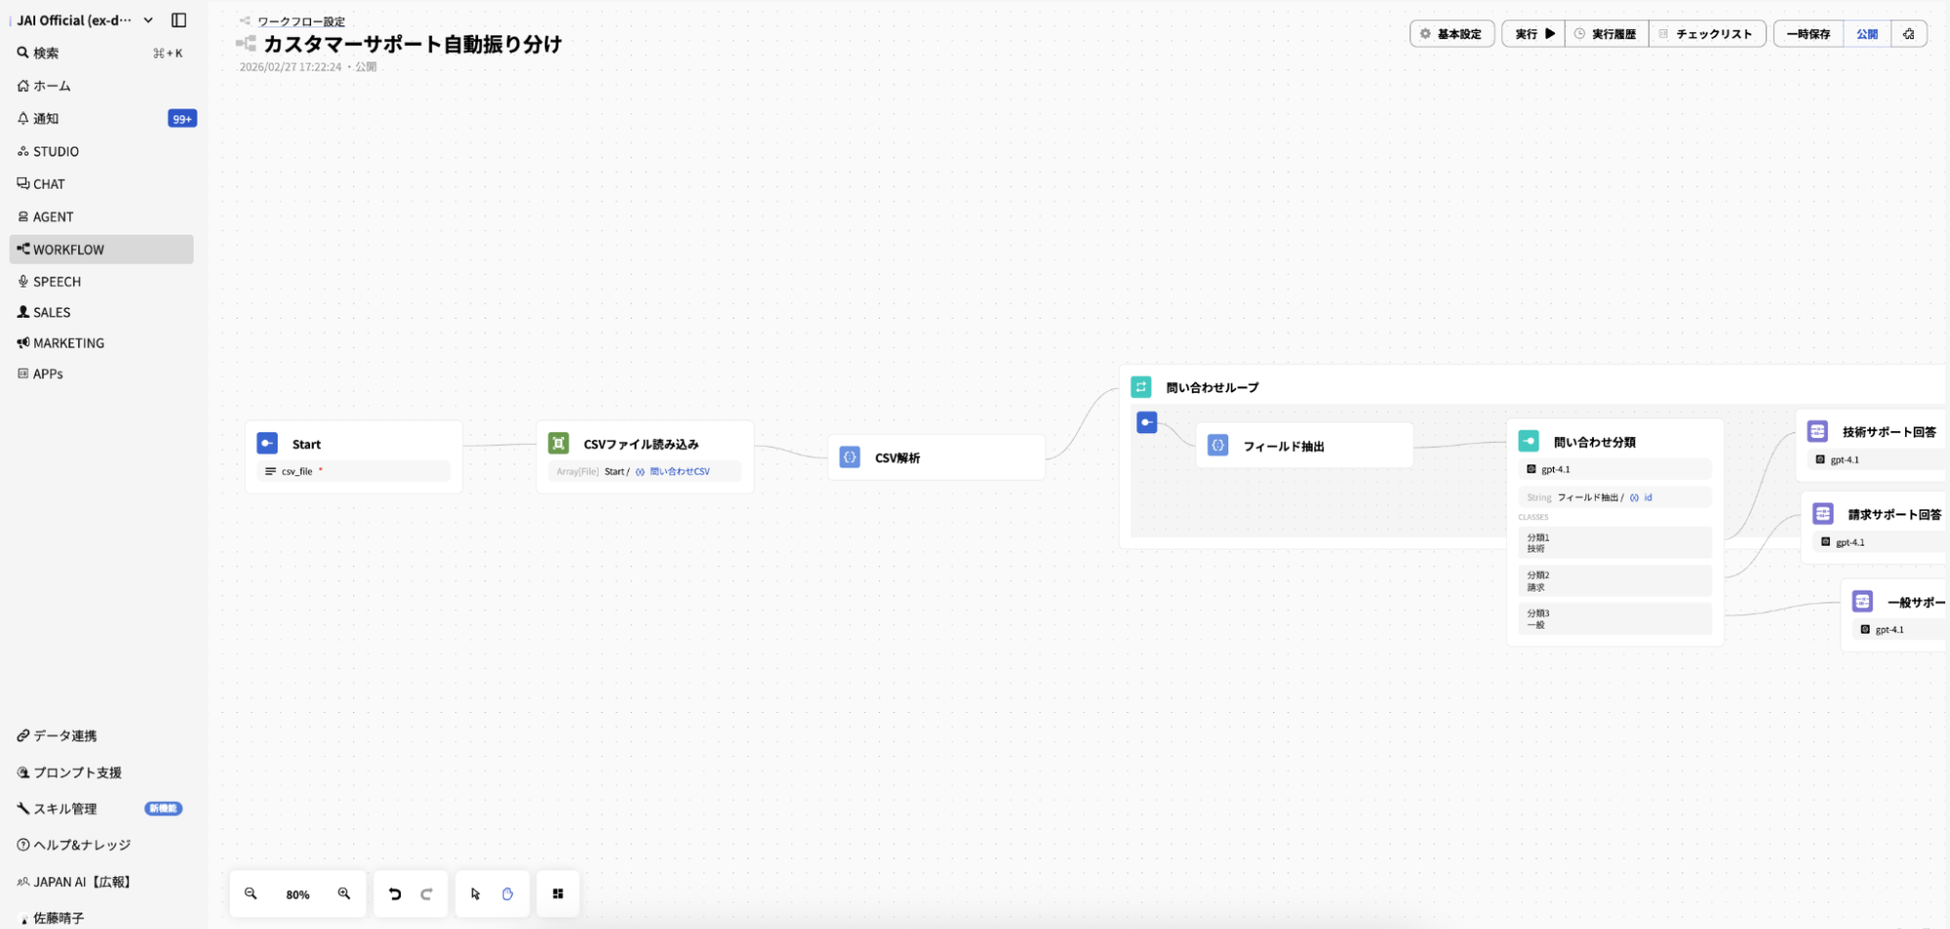Click the 問い合わせループ loop node icon
This screenshot has height=929, width=1950.
[x=1141, y=387]
